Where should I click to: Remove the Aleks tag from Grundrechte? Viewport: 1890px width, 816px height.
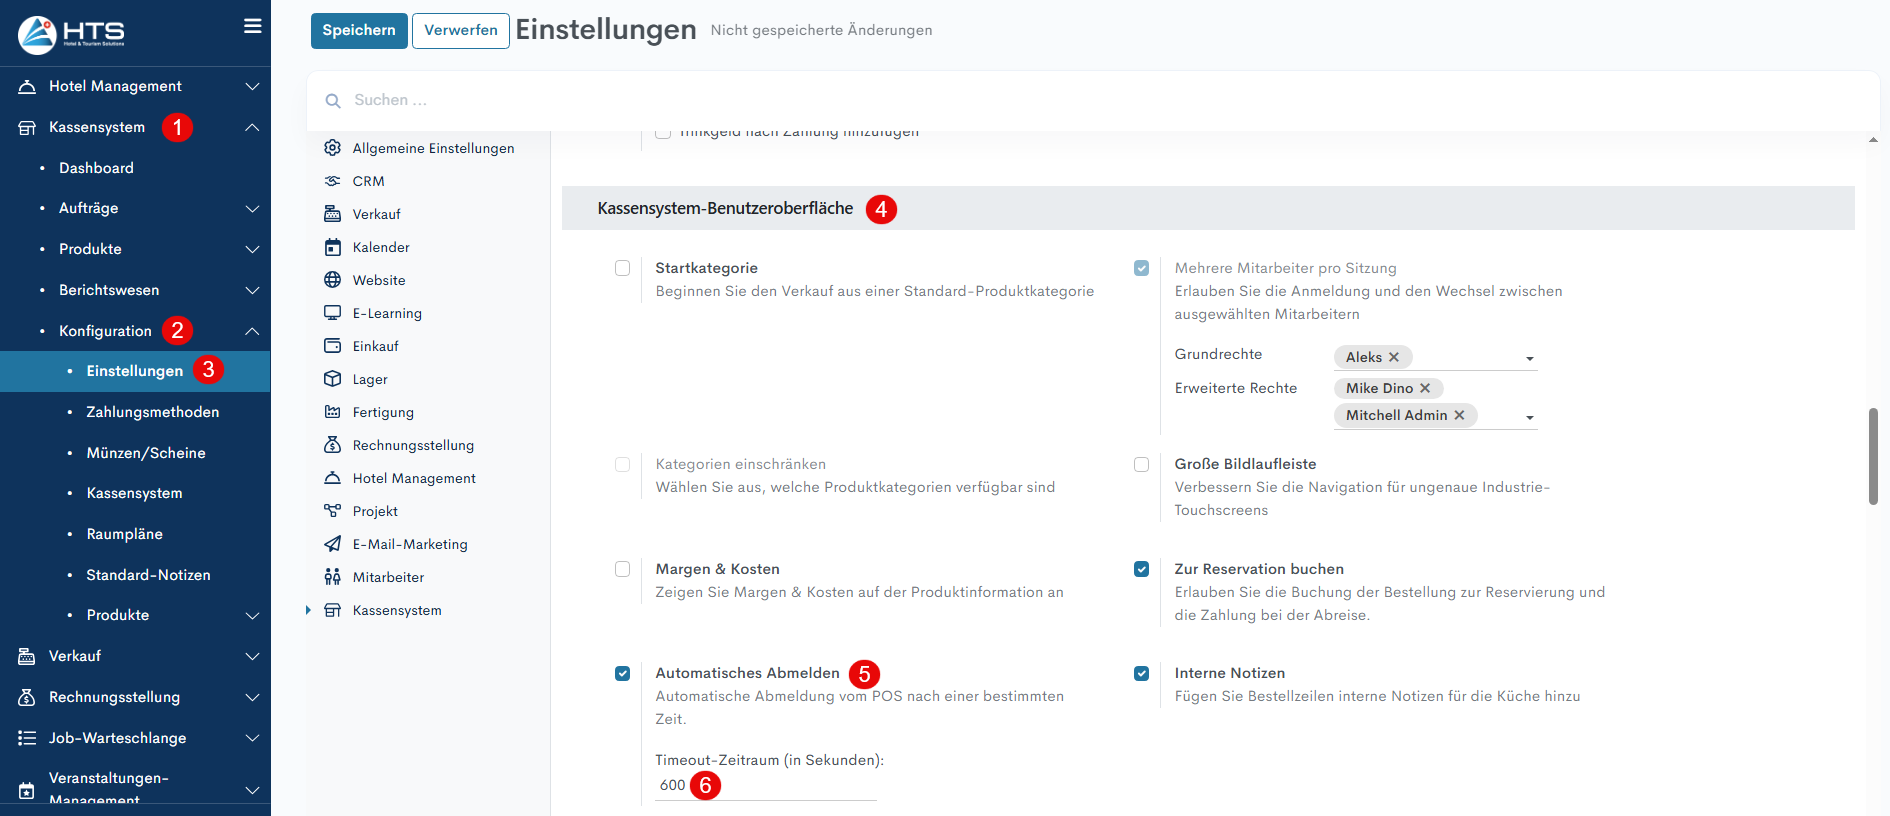[x=1394, y=357]
